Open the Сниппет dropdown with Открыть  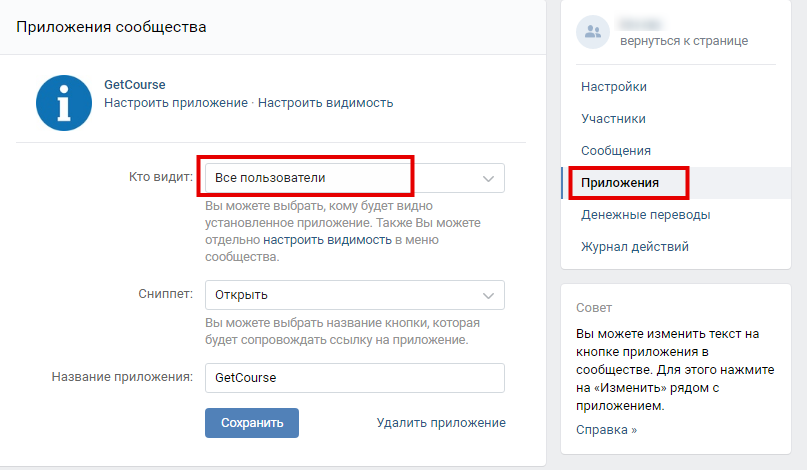coord(355,295)
